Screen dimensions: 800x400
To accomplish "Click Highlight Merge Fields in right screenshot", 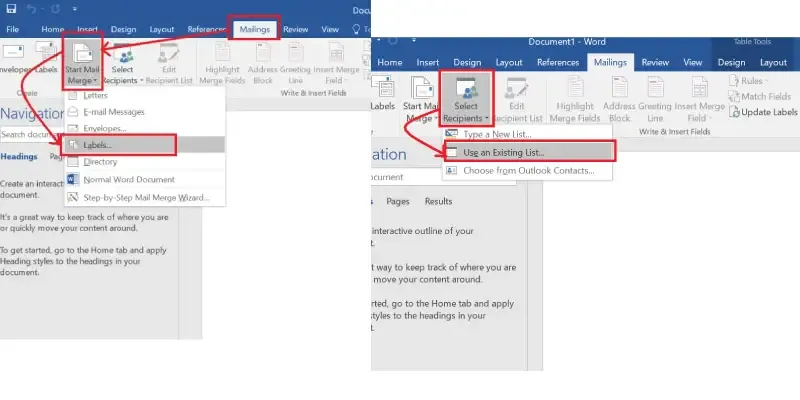I will [x=575, y=99].
